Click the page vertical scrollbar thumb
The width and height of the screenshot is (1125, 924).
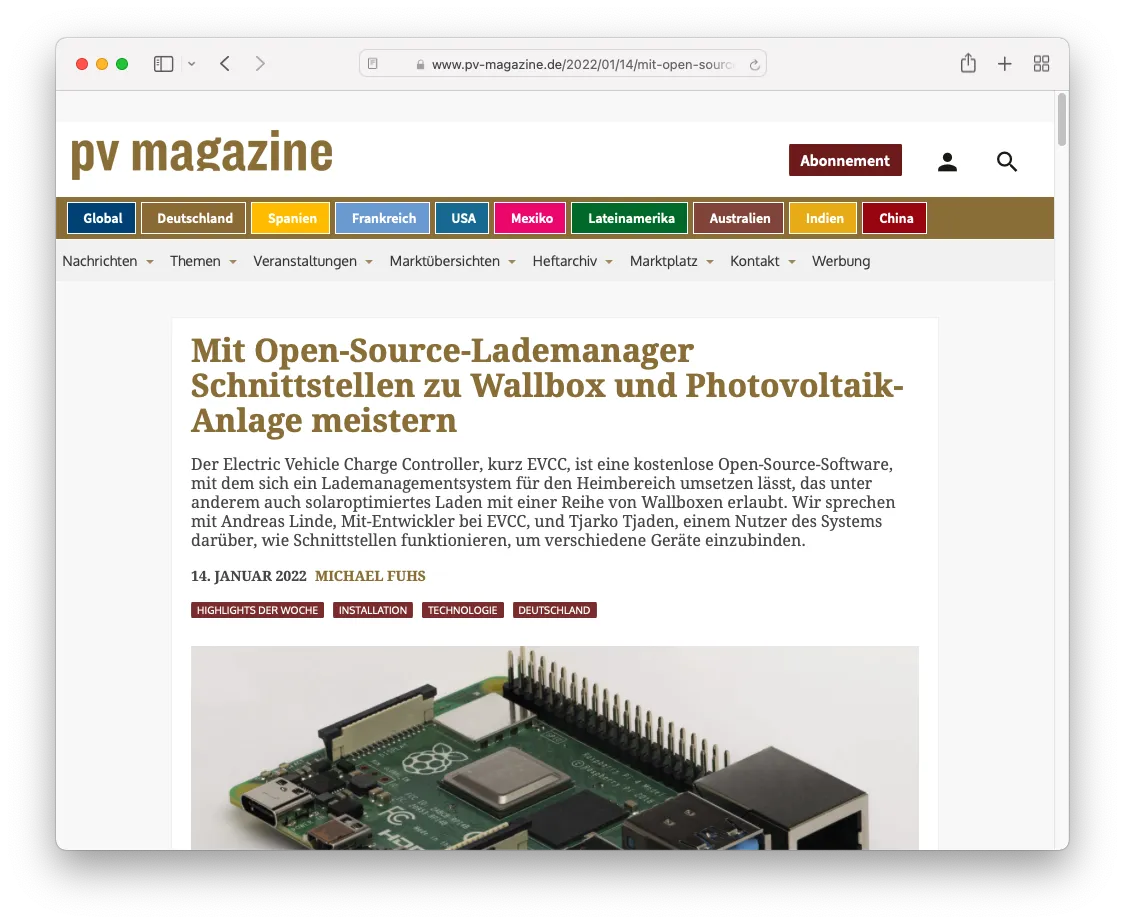(x=1062, y=119)
